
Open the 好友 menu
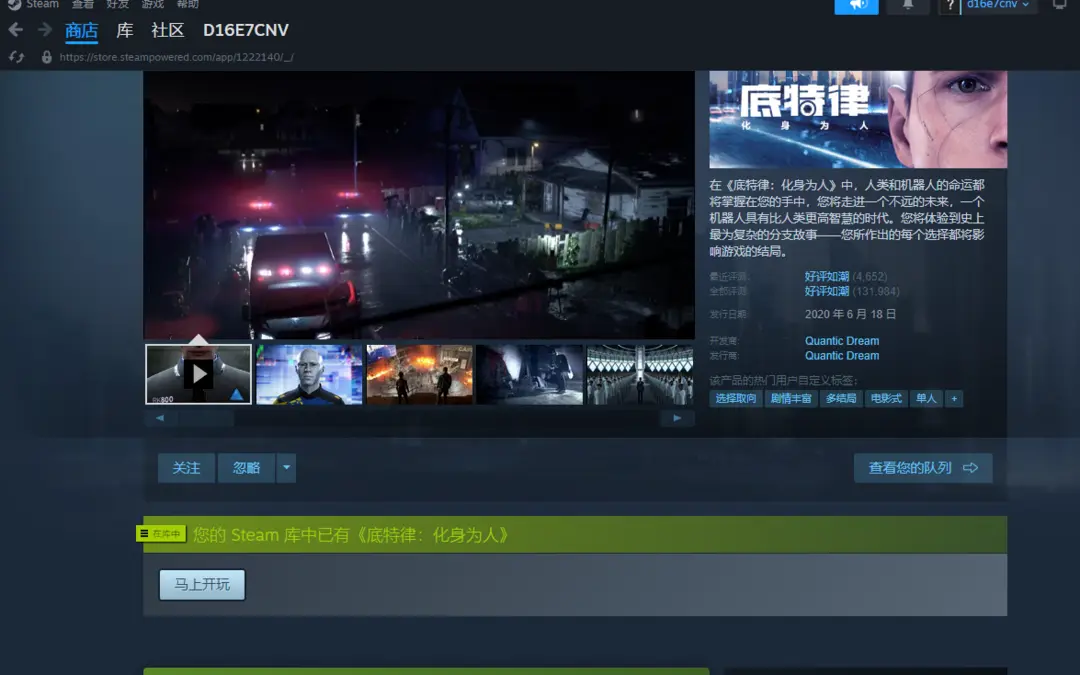pyautogui.click(x=118, y=4)
